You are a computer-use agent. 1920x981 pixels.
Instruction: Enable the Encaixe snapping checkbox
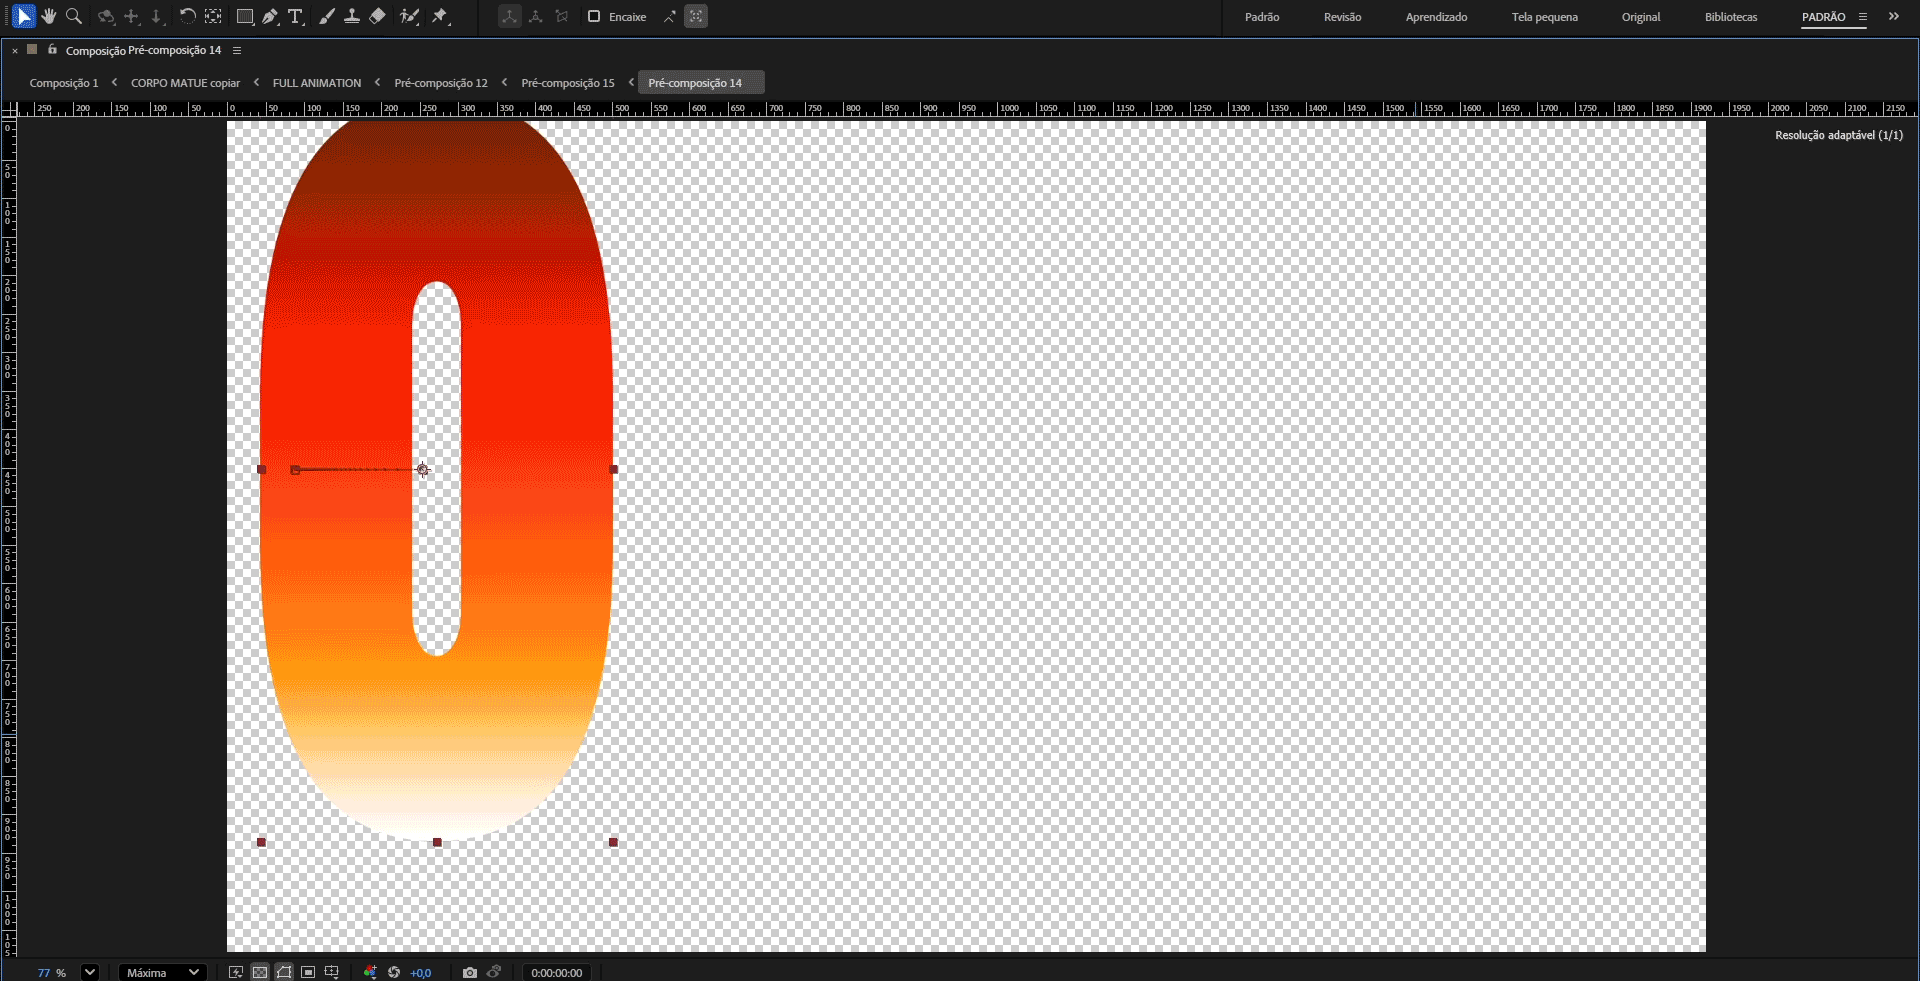[x=594, y=17]
